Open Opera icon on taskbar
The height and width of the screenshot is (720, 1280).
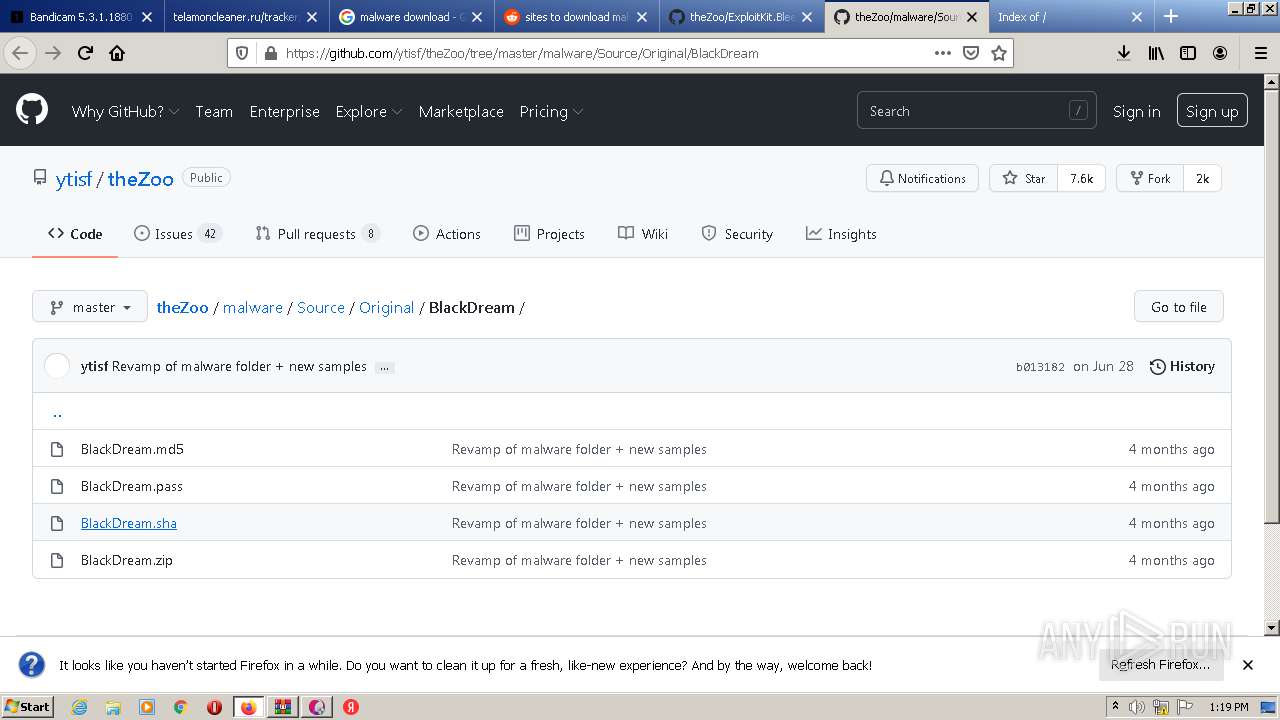214,707
